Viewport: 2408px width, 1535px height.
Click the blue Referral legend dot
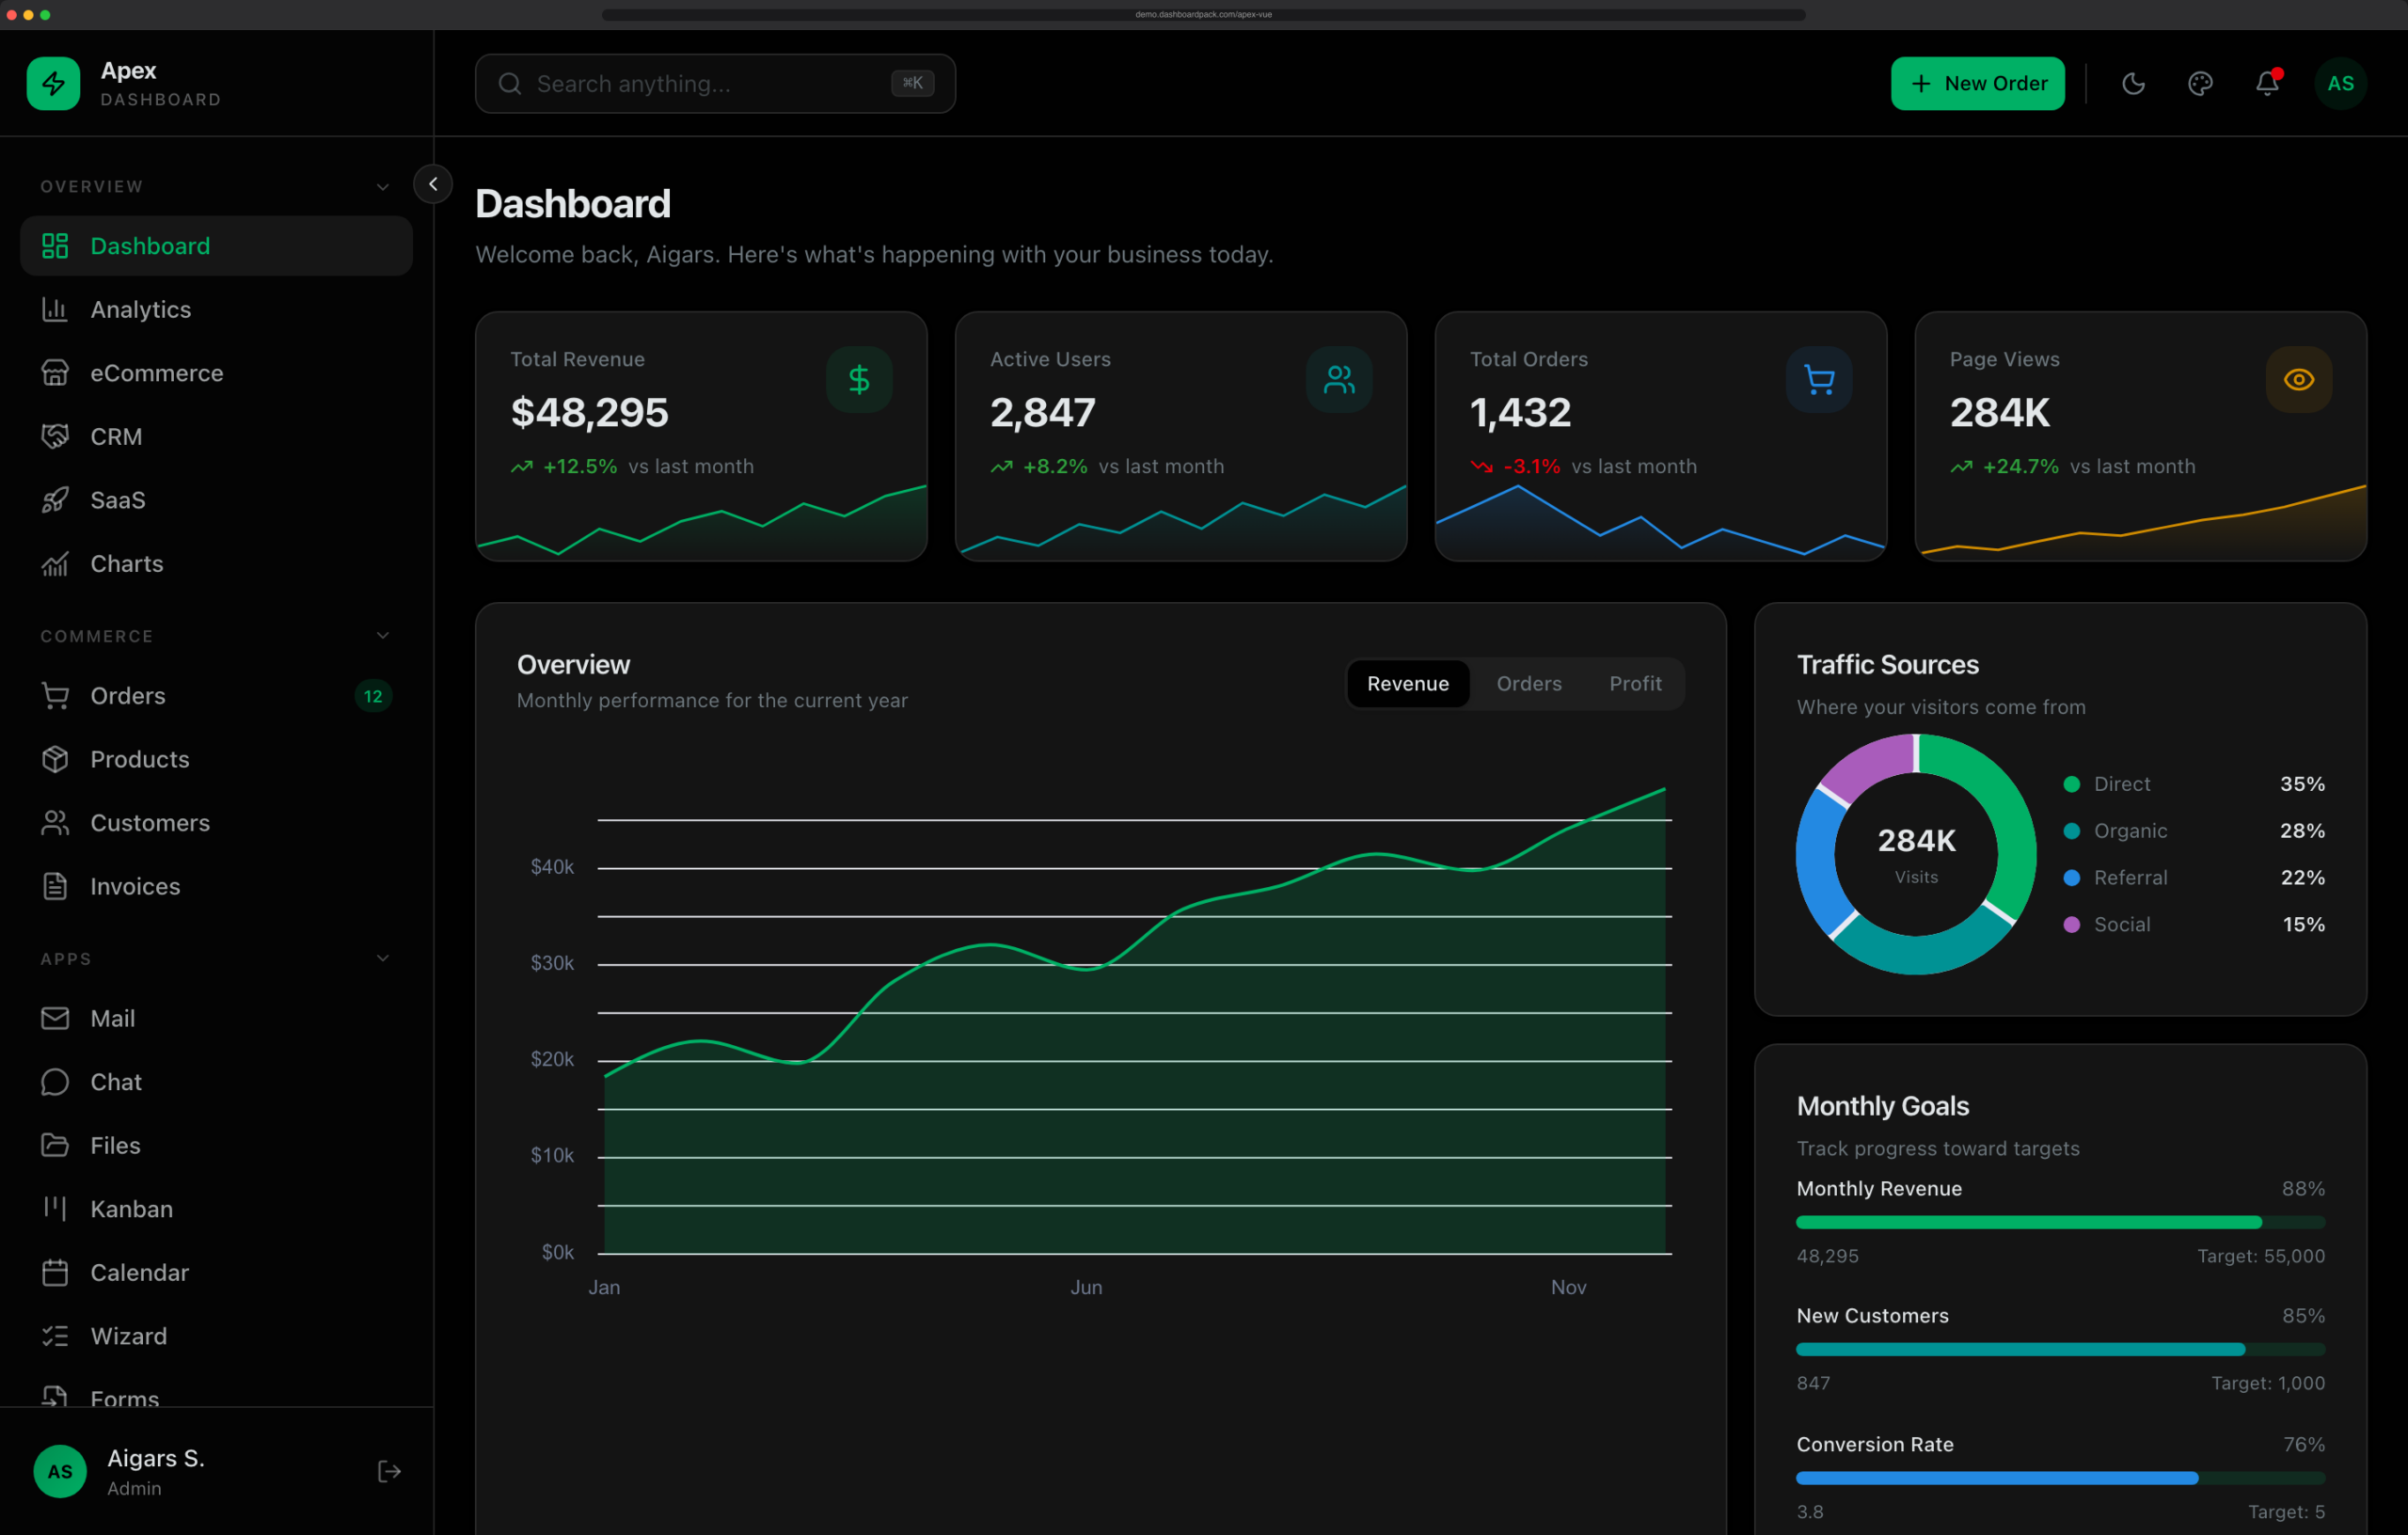click(x=2072, y=878)
